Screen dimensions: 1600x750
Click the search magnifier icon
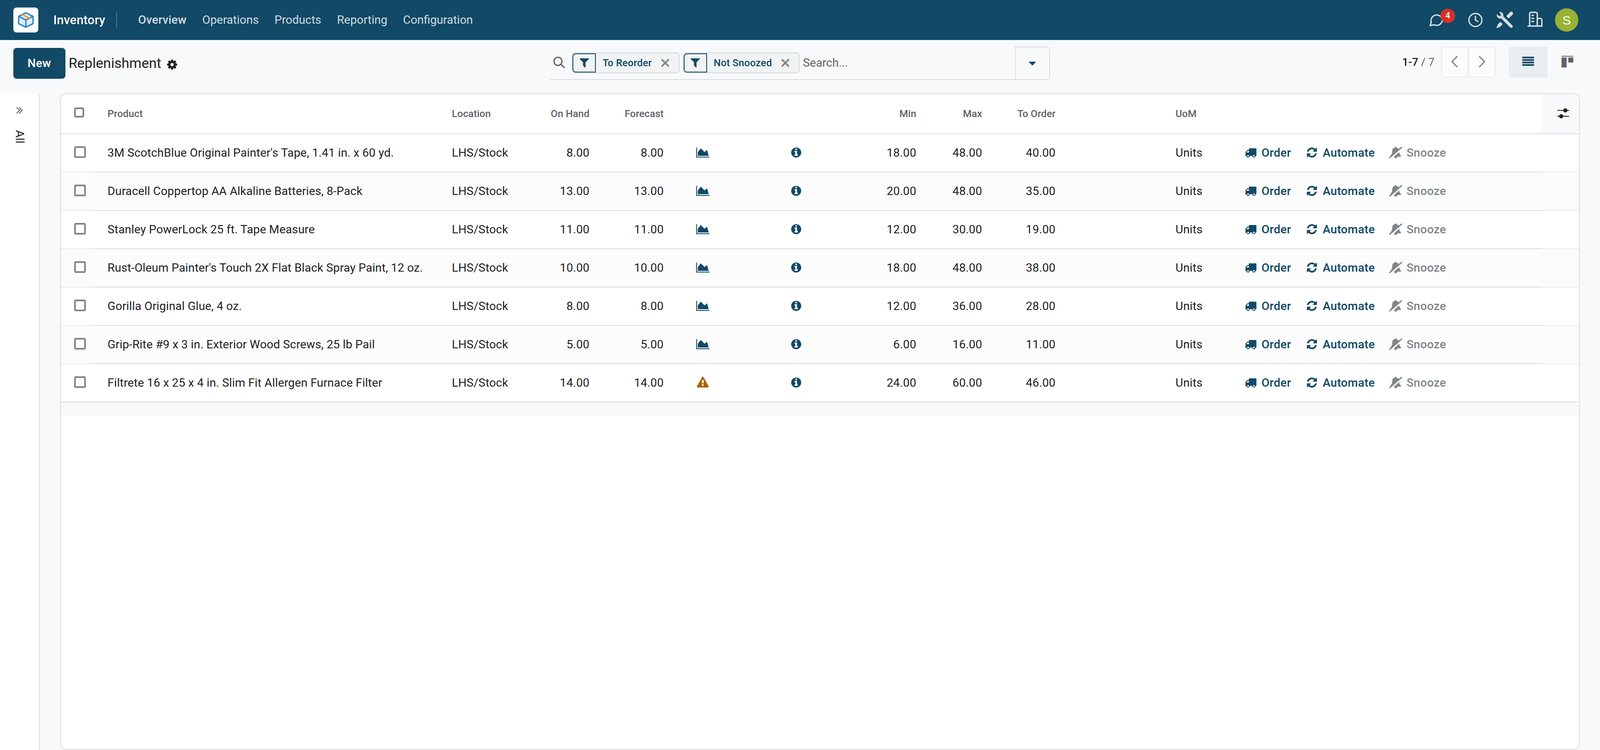tap(559, 62)
